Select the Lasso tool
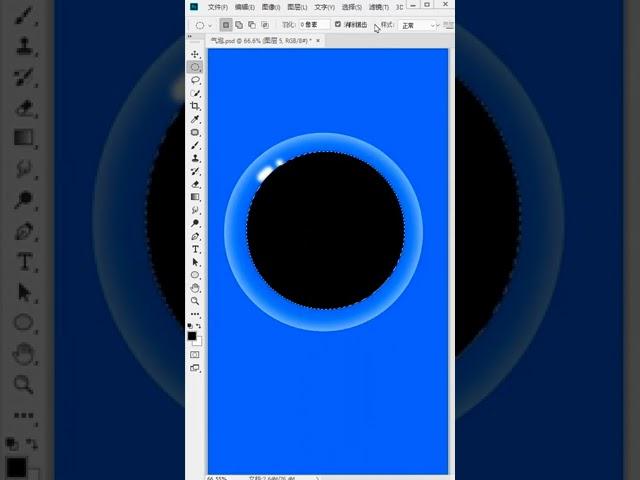Screen dimensions: 640x480 pyautogui.click(x=195, y=80)
